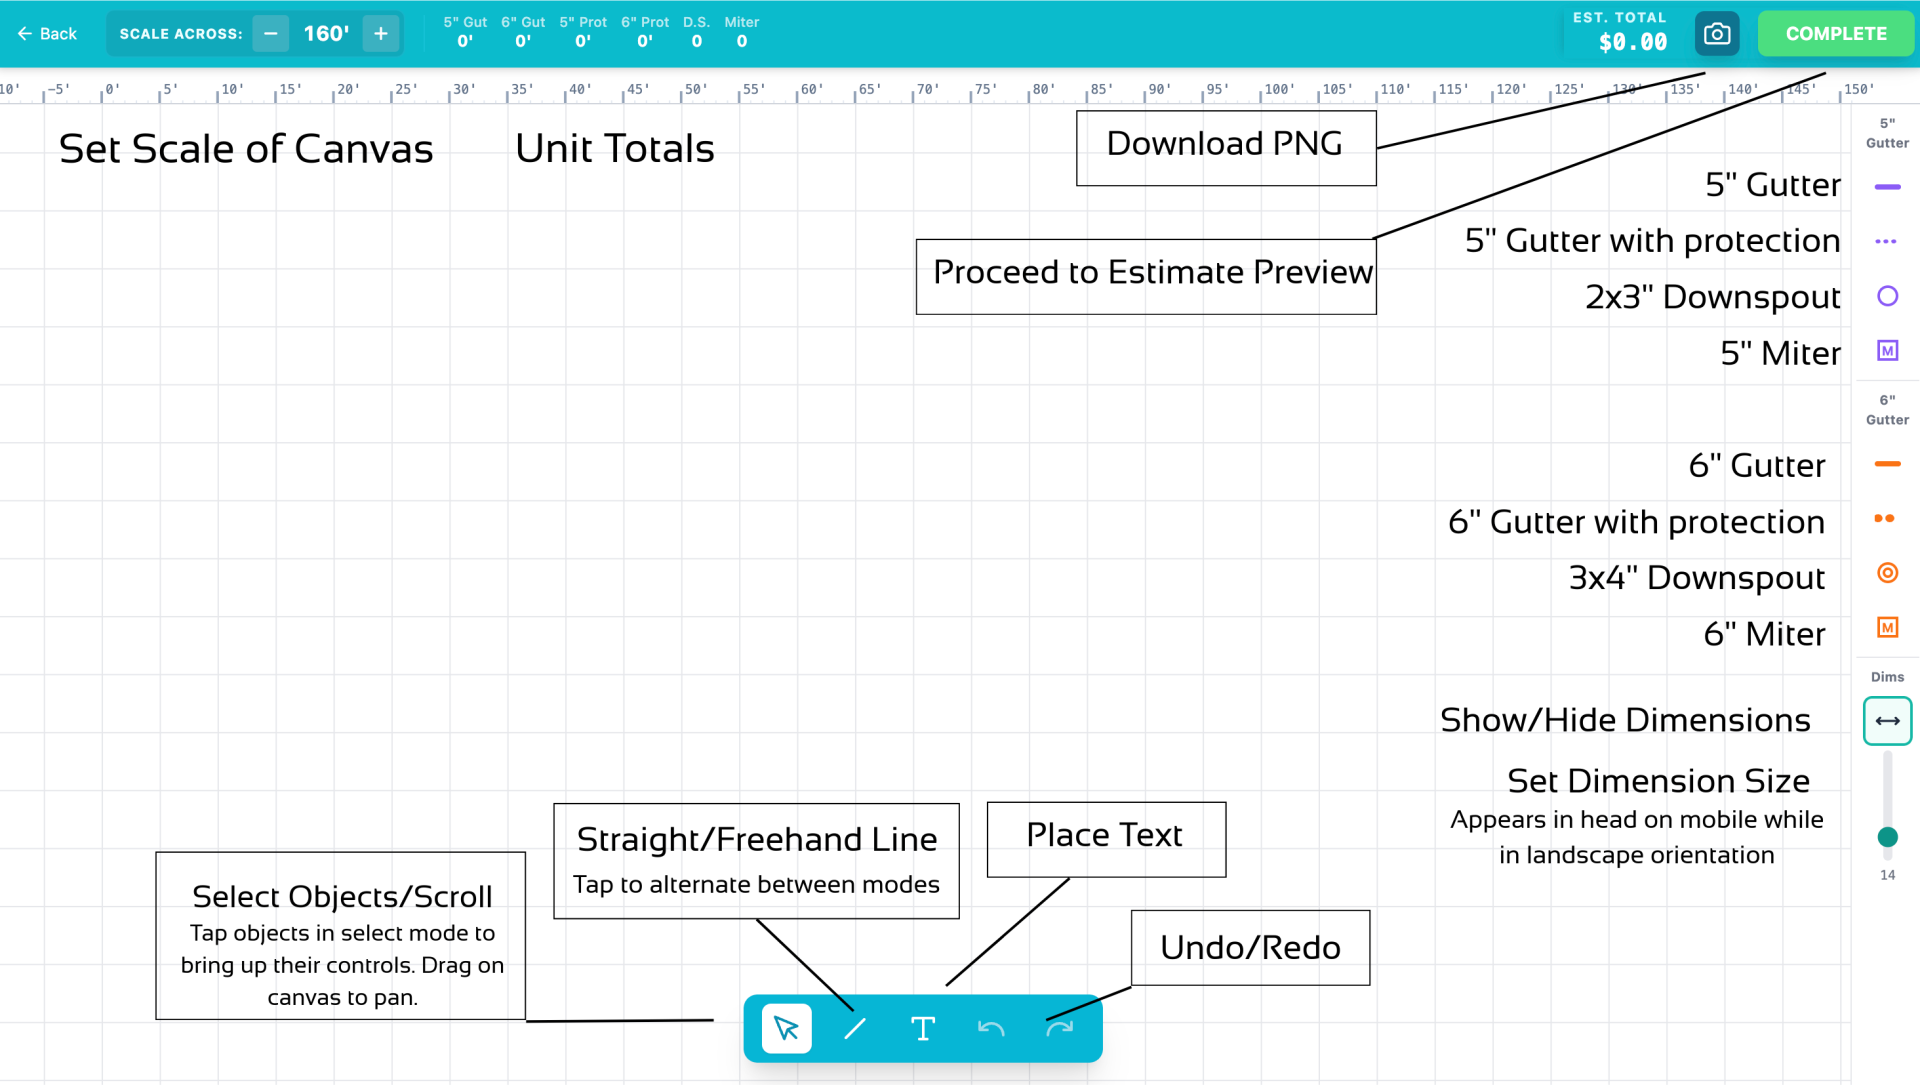Select 6" Gutter with protection orange dots

tap(1885, 518)
